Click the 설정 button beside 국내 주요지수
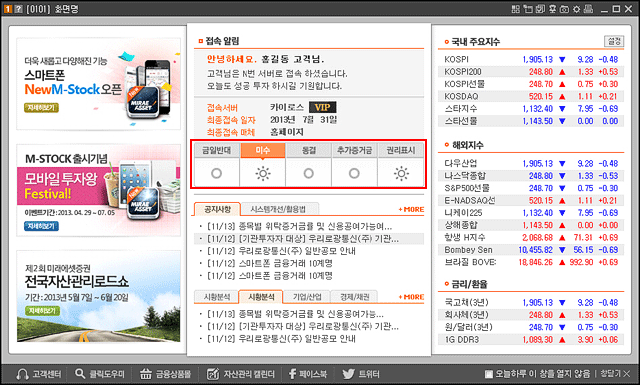This screenshot has height=385, width=640. [613, 41]
